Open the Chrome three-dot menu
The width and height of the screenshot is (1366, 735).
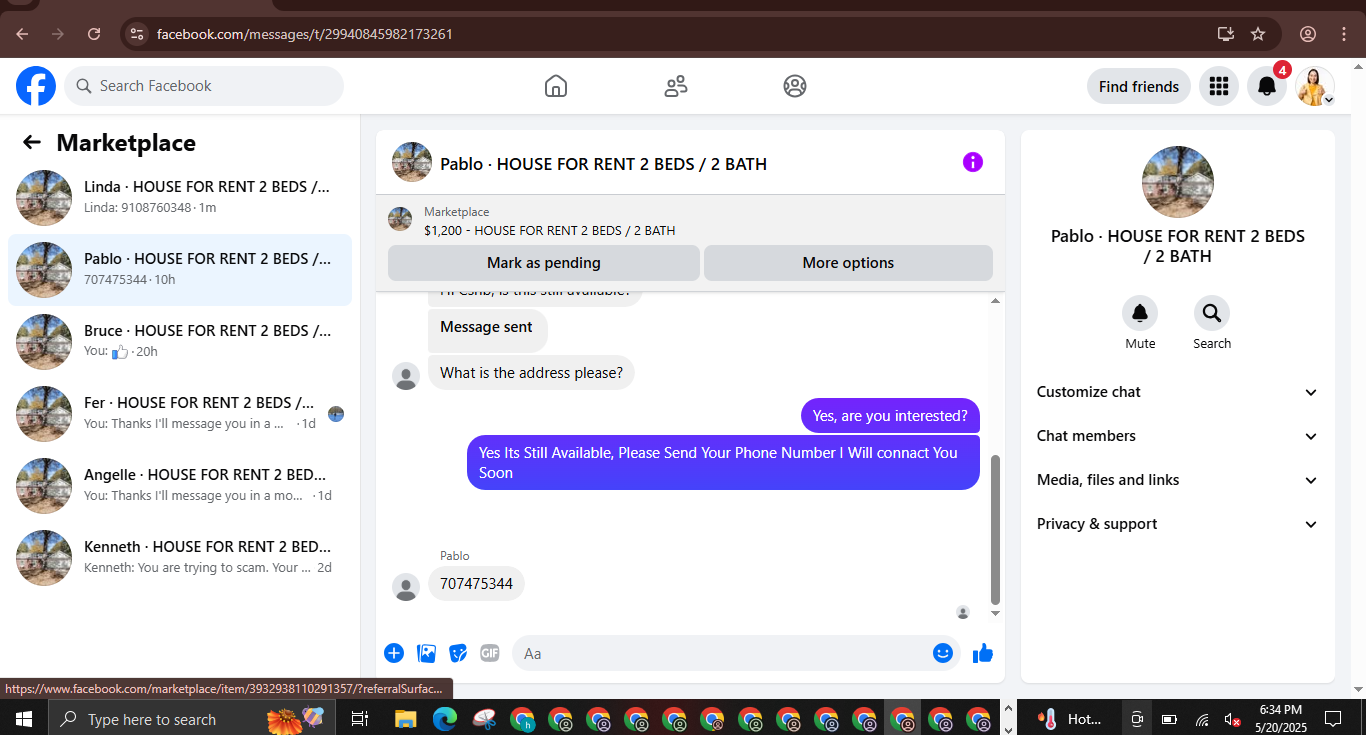pos(1344,34)
